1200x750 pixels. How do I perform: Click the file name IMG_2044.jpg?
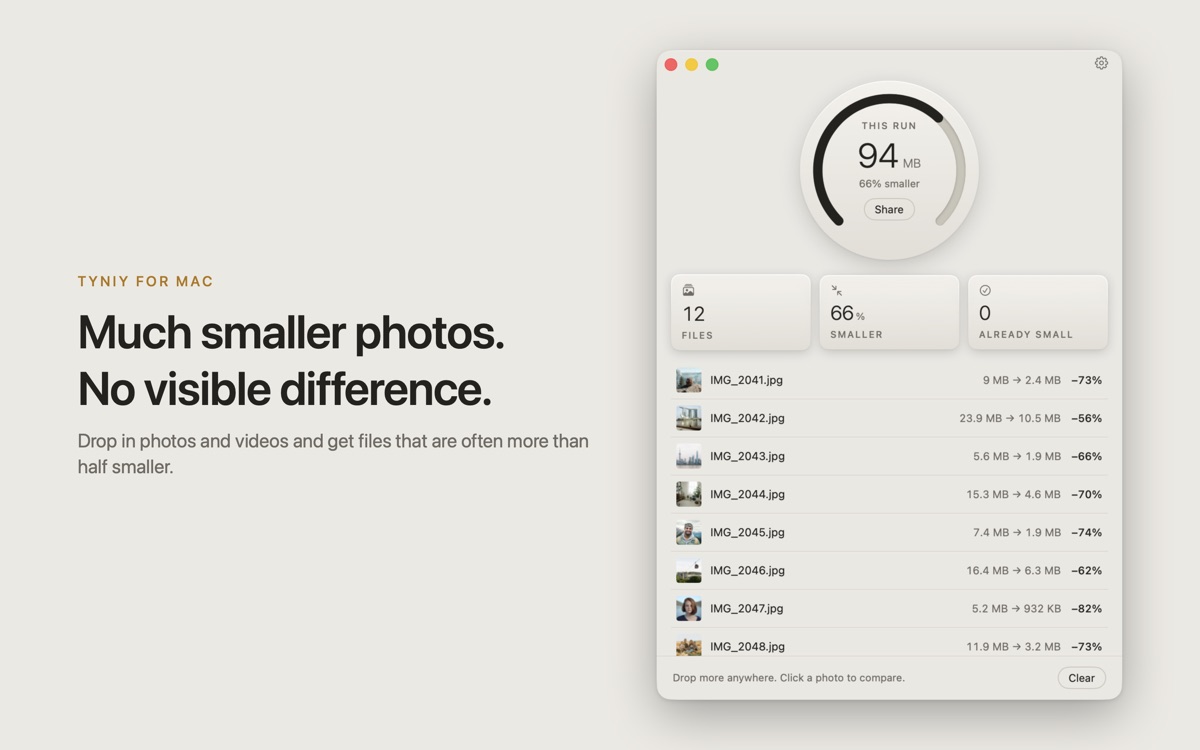click(747, 494)
